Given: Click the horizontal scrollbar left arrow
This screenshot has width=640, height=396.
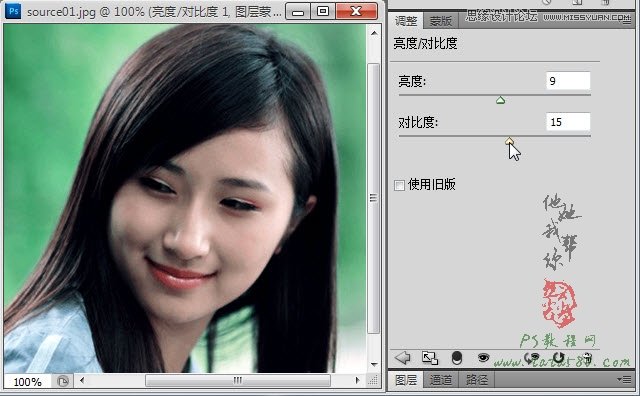Looking at the screenshot, I should (x=82, y=380).
